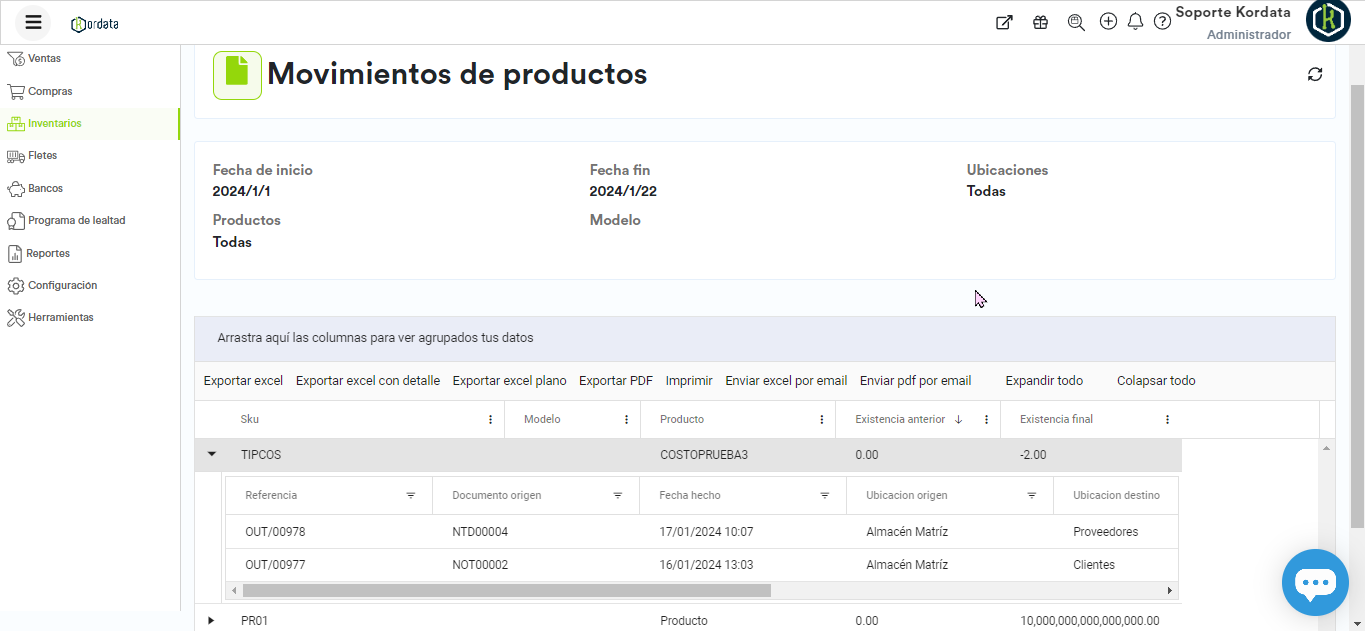Screen dimensions: 1365x631
Task: Click the open-in-new-window icon
Action: coord(1004,22)
